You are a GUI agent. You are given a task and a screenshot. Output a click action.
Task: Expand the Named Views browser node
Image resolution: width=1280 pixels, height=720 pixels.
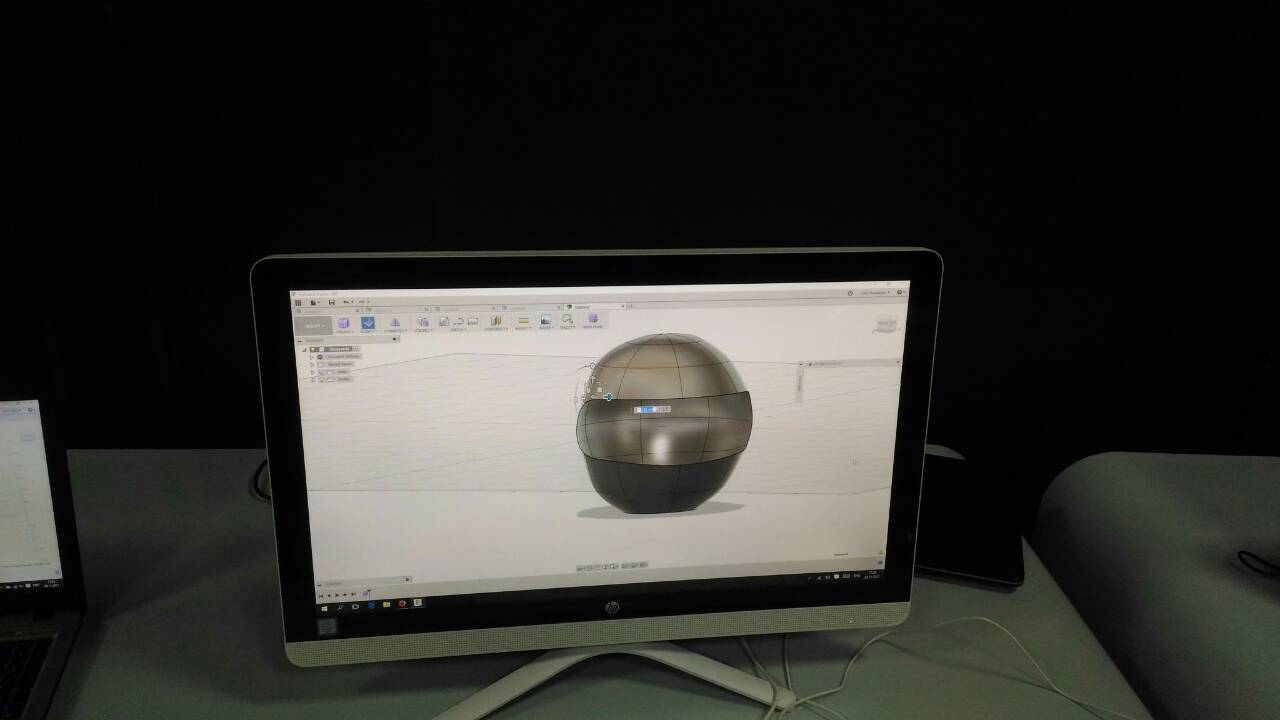pos(311,364)
